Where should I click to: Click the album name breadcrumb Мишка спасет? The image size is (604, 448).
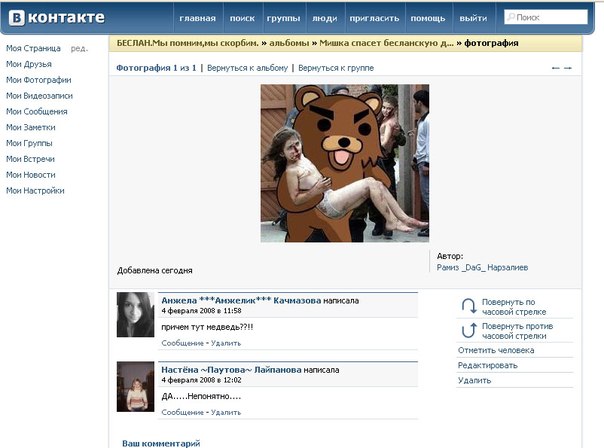386,43
